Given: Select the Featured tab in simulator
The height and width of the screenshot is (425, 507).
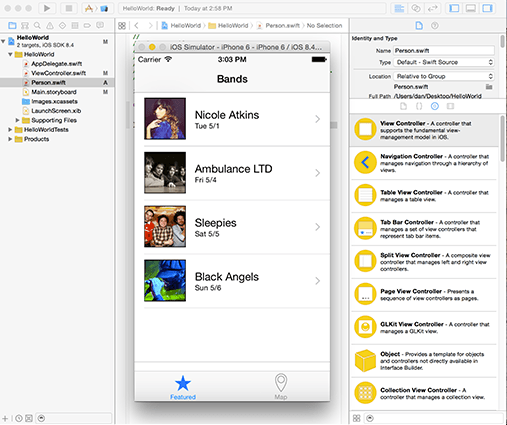Looking at the screenshot, I should tap(183, 387).
